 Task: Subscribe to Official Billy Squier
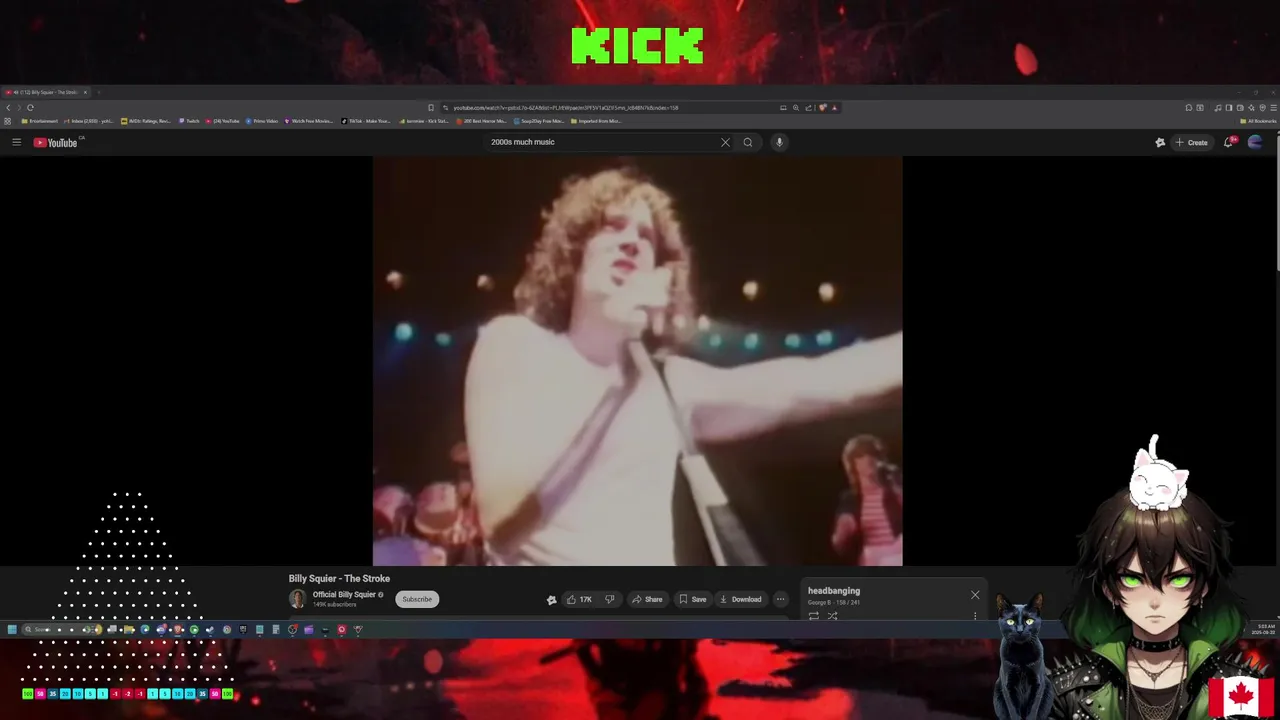417,599
